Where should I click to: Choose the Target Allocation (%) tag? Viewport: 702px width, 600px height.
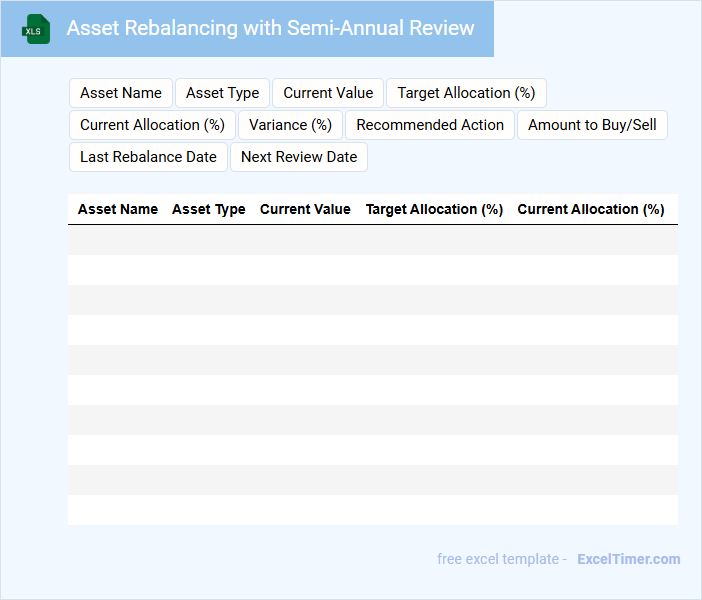pos(466,93)
